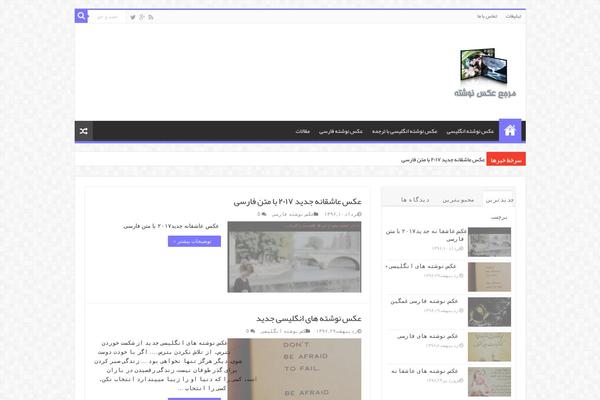Click the purple search magnifier icon
This screenshot has height=400, width=600.
(81, 16)
